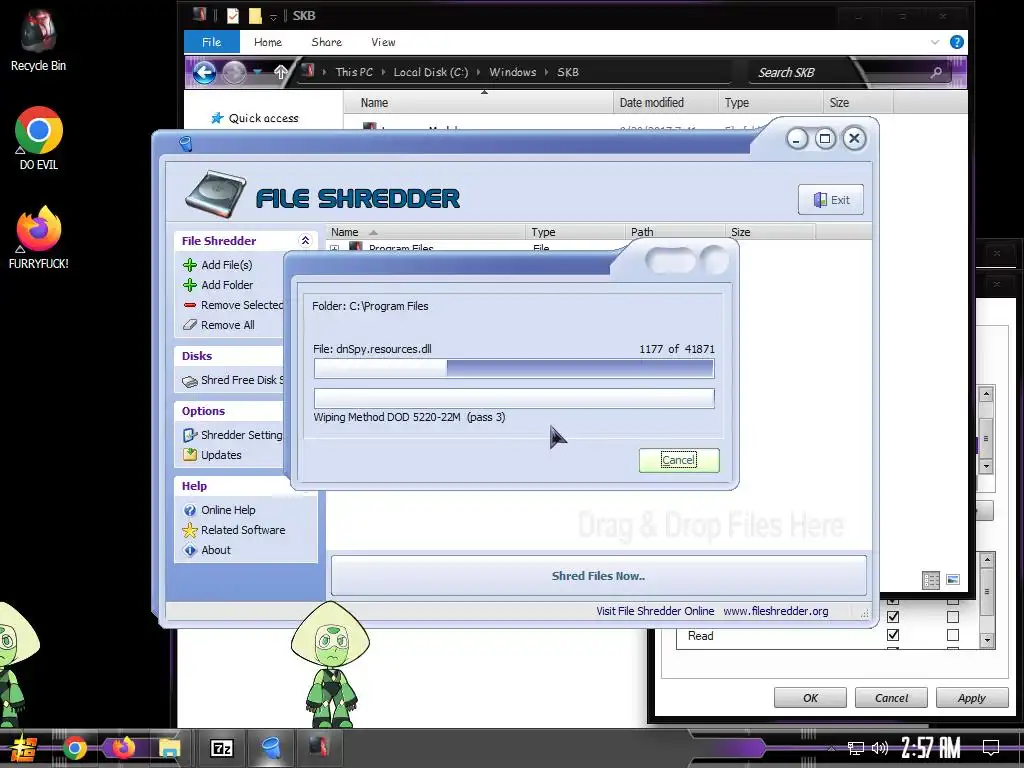
Task: Show hidden tray icons arrow
Action: [x=831, y=748]
